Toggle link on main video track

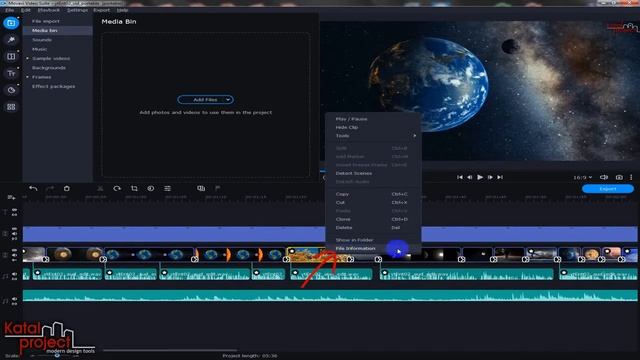15,259
